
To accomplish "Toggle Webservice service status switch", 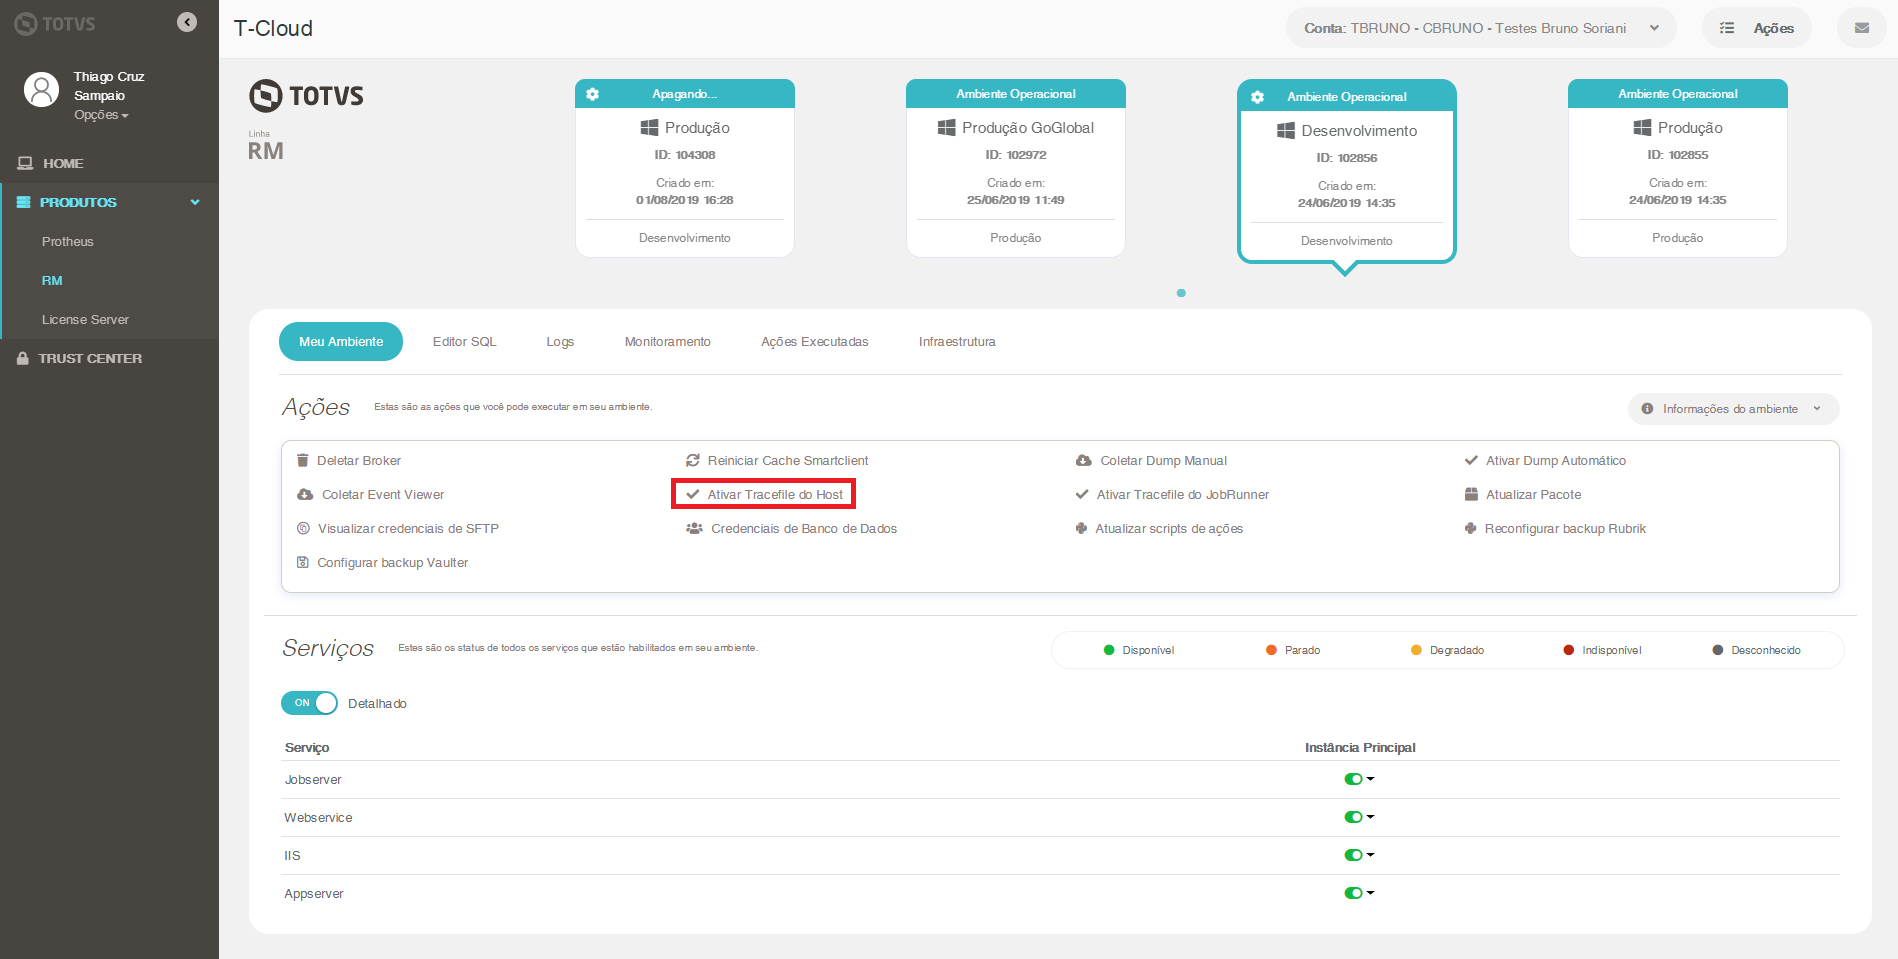I will click(x=1353, y=817).
